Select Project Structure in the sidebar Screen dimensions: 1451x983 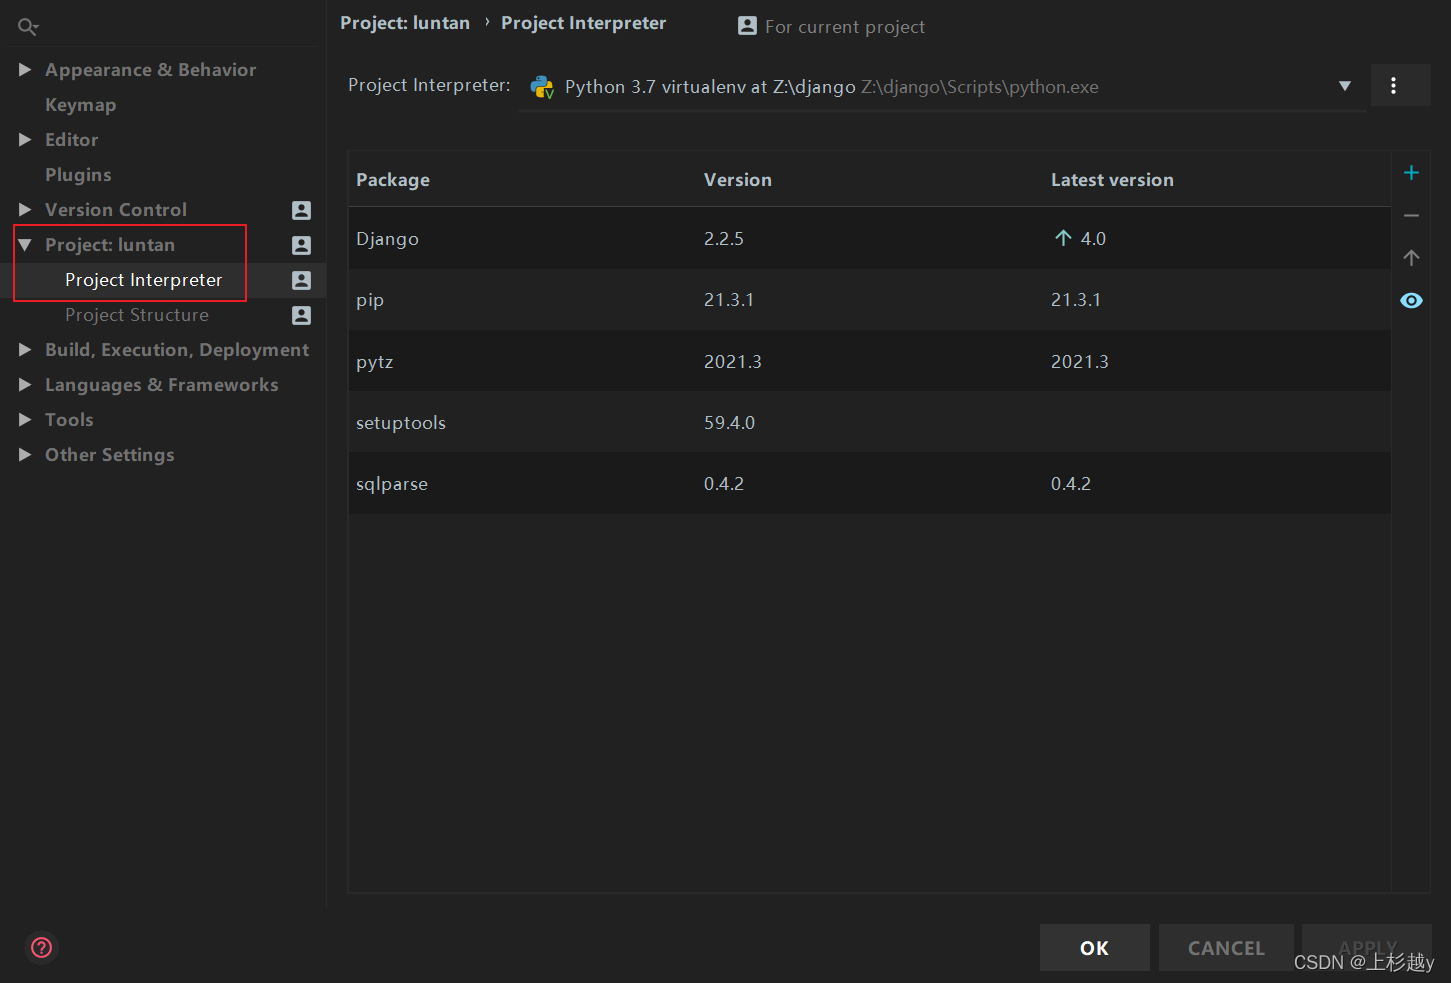click(136, 315)
